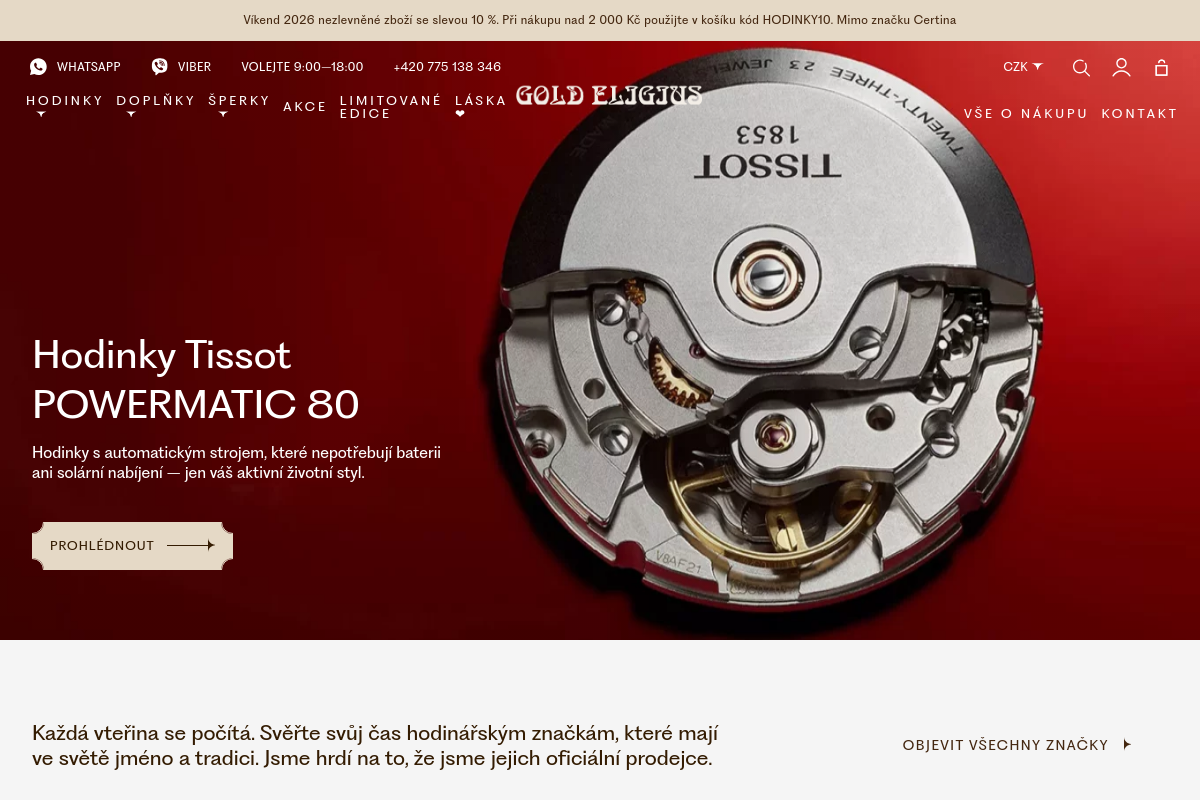This screenshot has width=1200, height=800.
Task: Click the Gold Eligius logo
Action: coord(609,95)
